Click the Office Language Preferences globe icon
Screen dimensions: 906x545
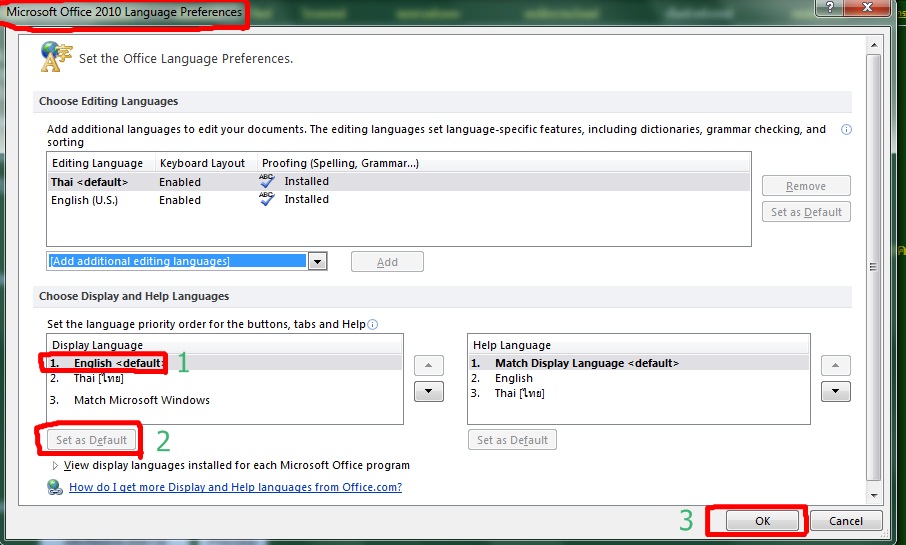click(56, 57)
